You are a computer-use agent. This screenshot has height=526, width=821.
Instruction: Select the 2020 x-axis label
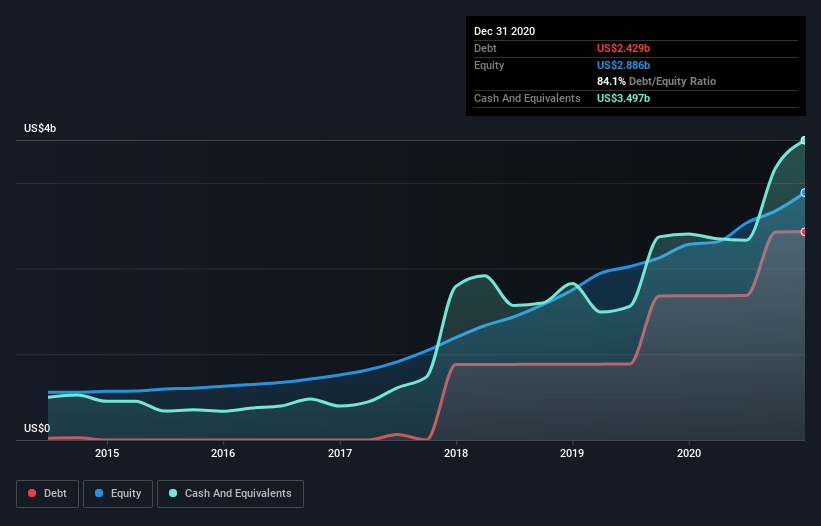coord(689,453)
